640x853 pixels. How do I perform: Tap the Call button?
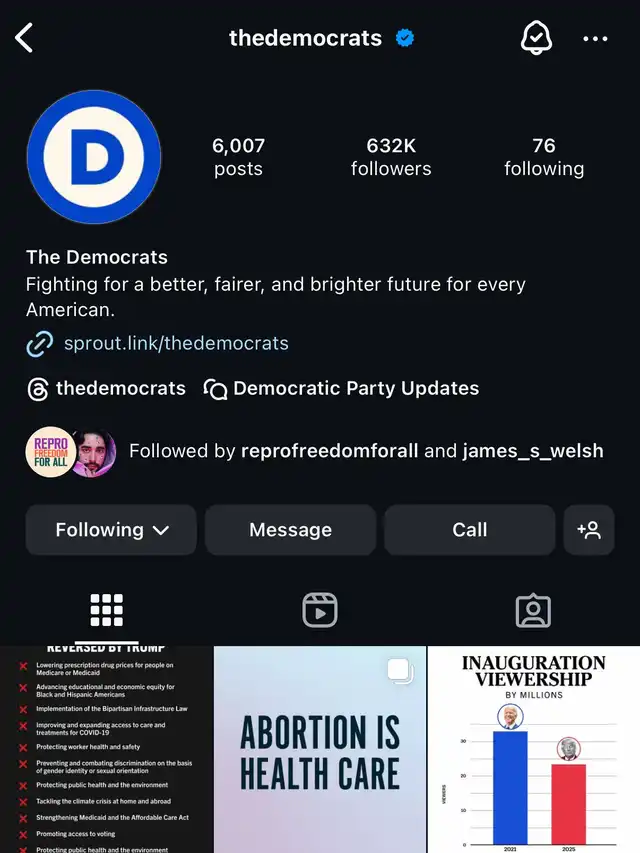470,529
